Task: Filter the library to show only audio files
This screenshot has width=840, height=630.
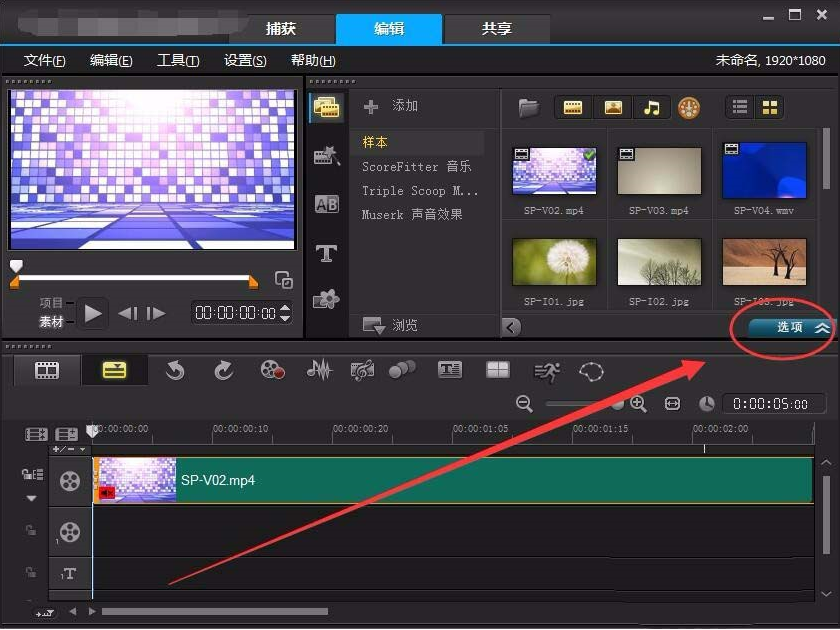Action: tap(651, 107)
